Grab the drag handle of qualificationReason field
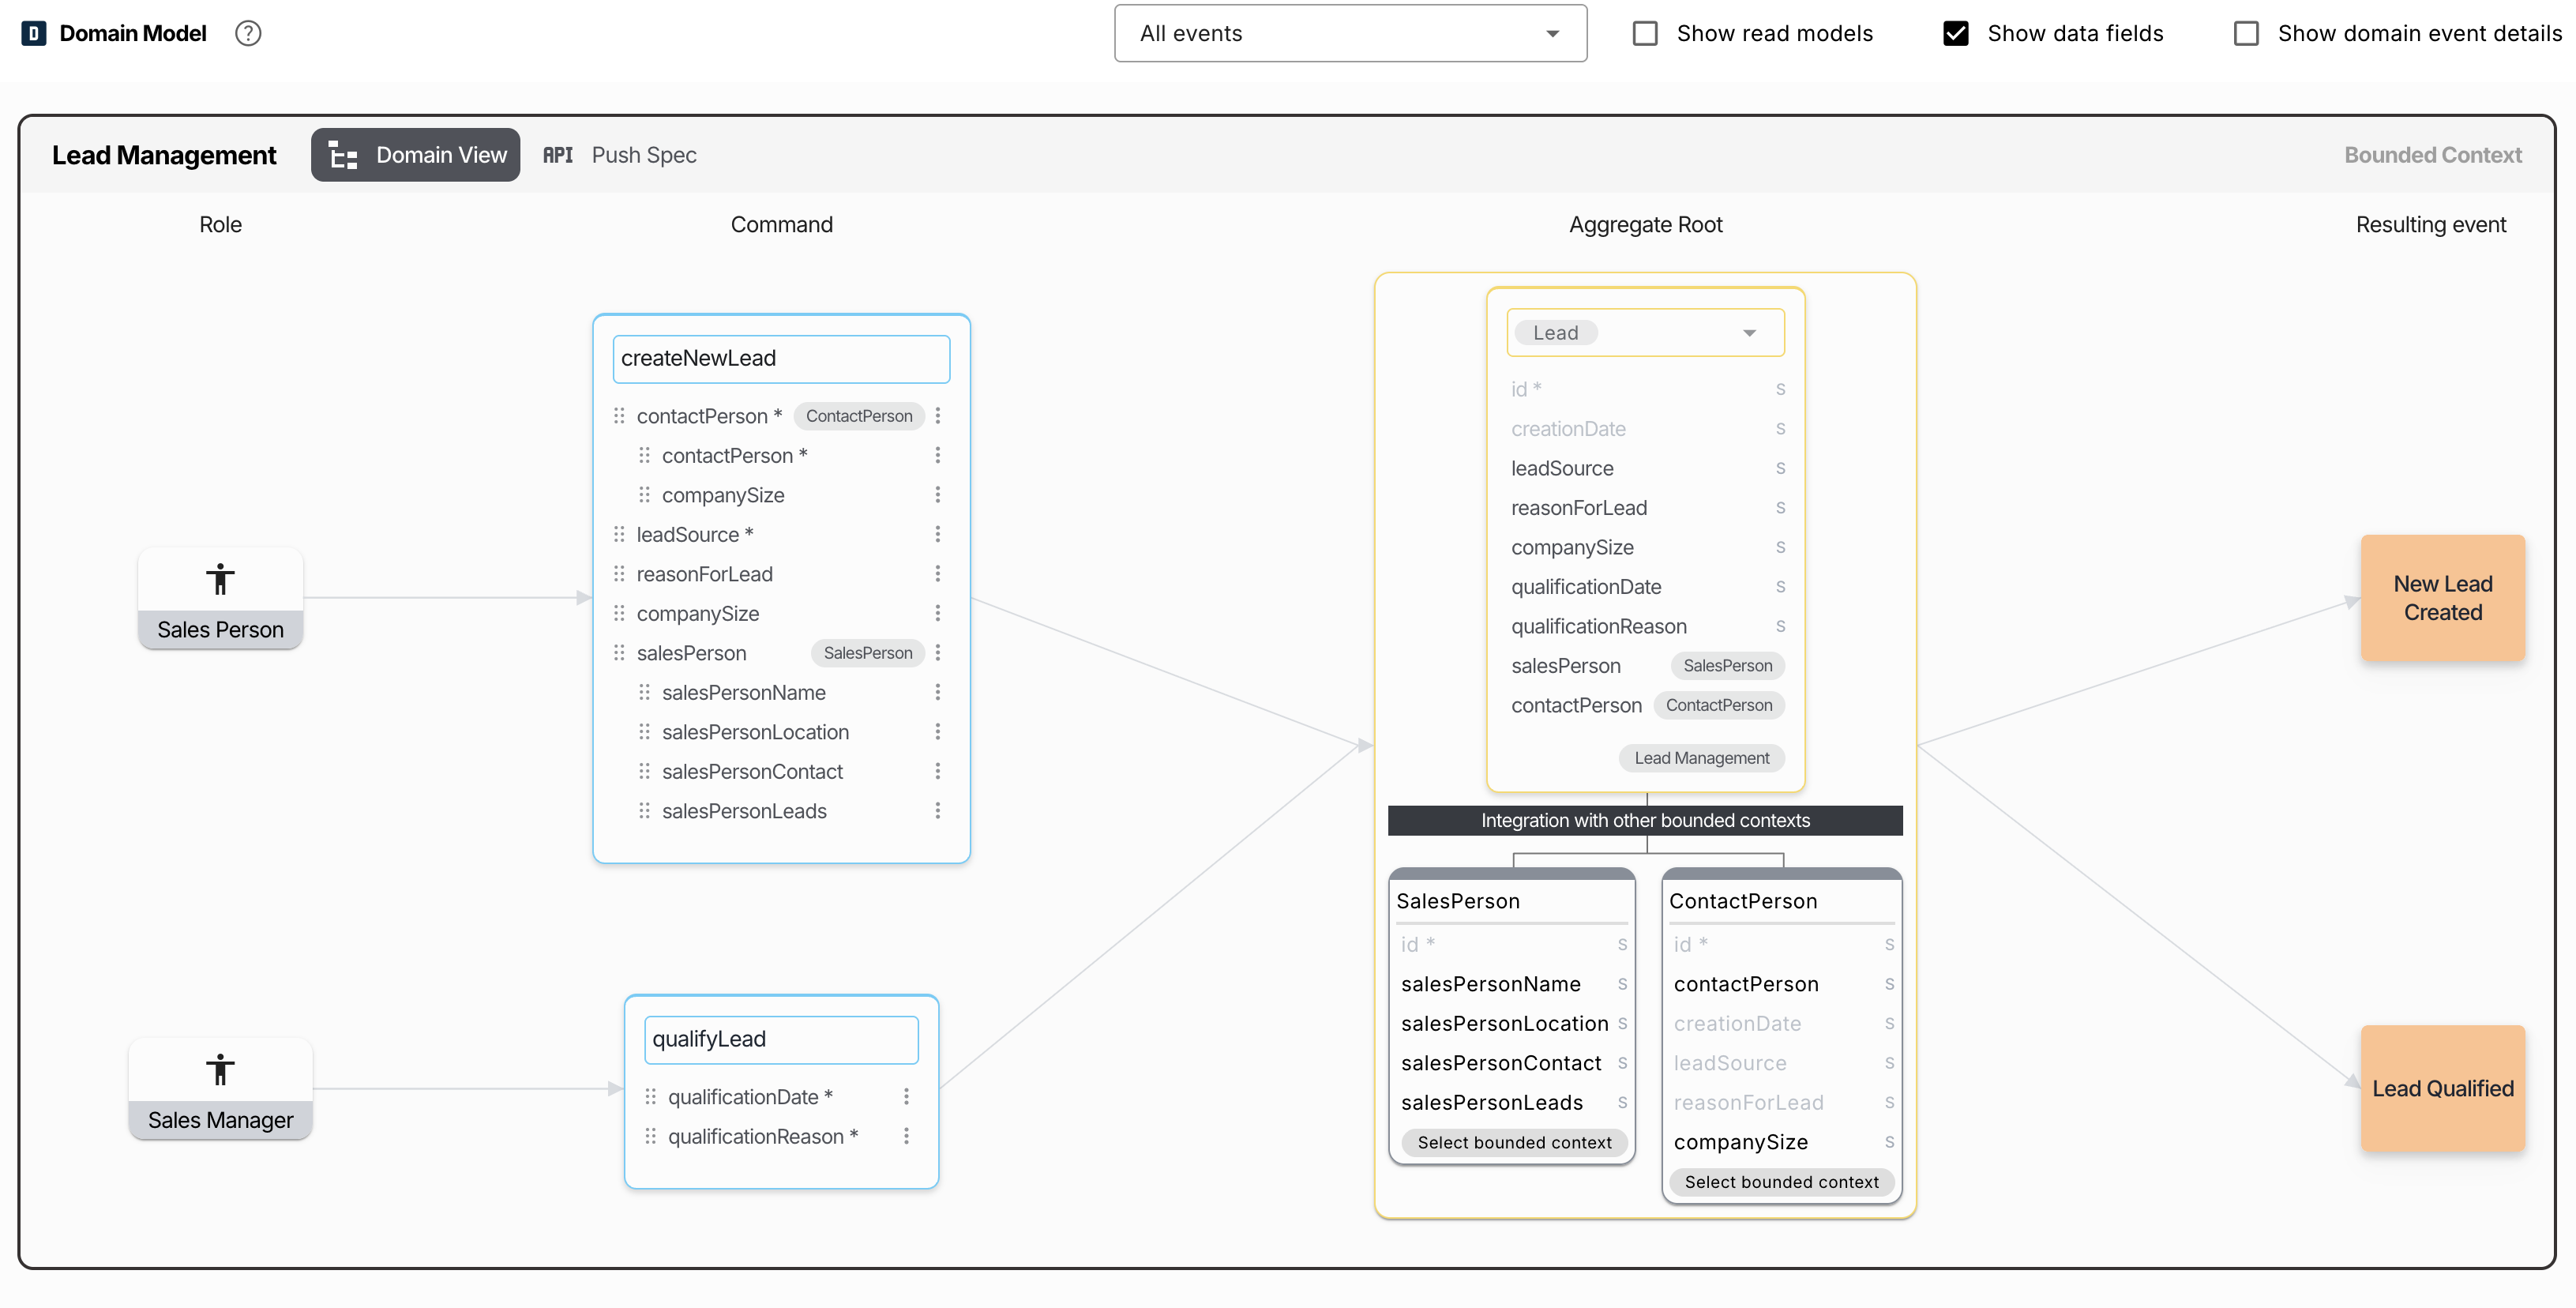2576x1308 pixels. tap(651, 1137)
